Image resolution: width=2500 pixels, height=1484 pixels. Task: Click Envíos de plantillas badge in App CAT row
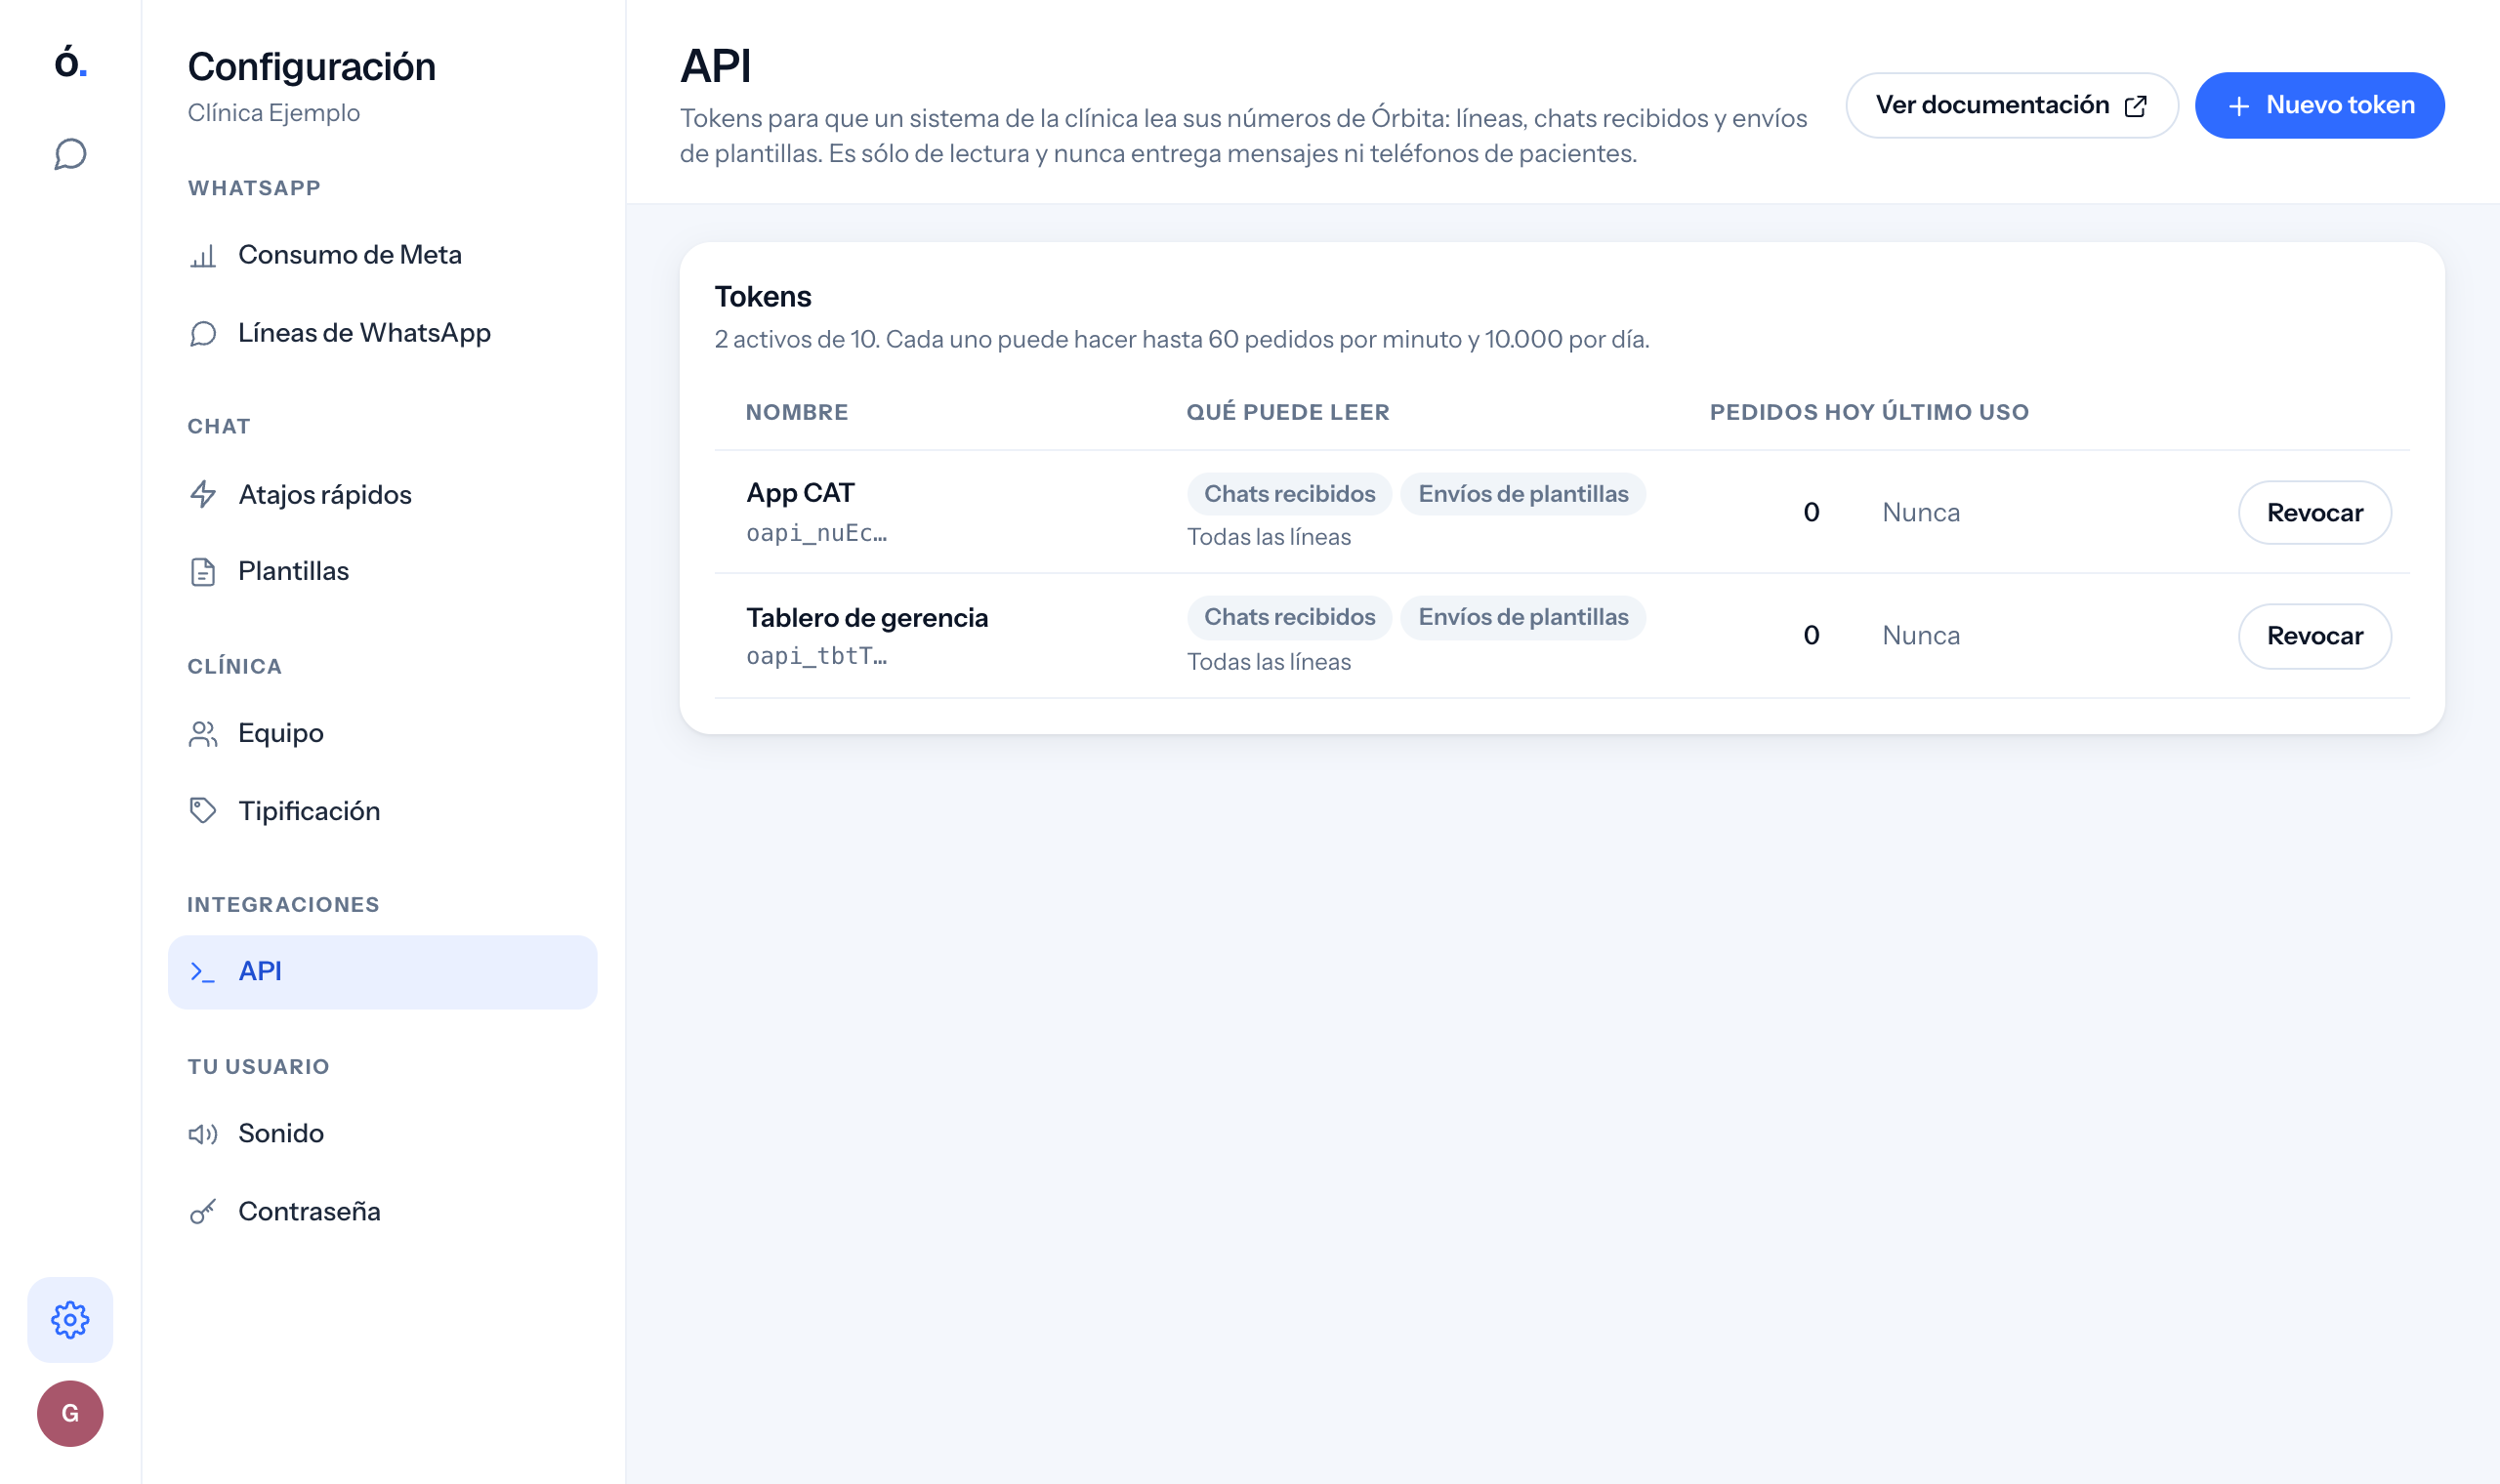coord(1523,494)
